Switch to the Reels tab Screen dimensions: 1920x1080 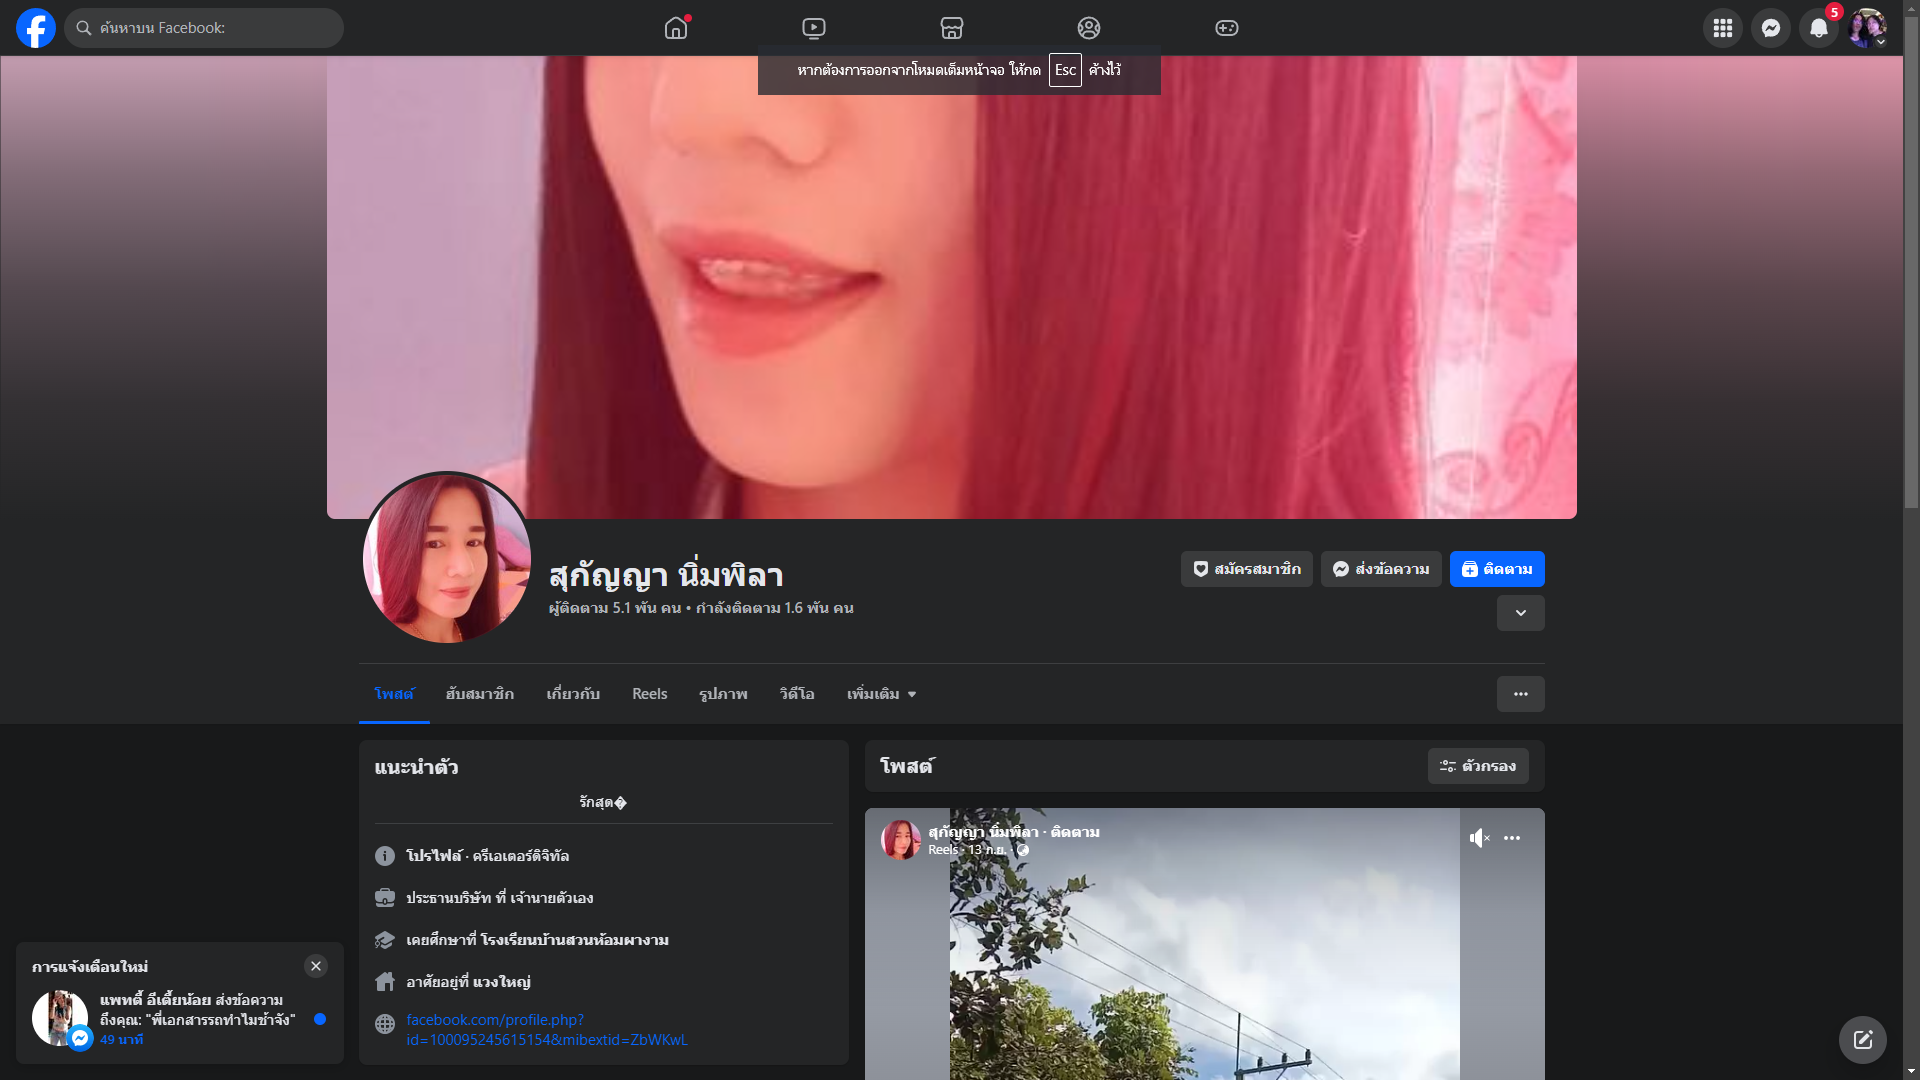tap(649, 694)
